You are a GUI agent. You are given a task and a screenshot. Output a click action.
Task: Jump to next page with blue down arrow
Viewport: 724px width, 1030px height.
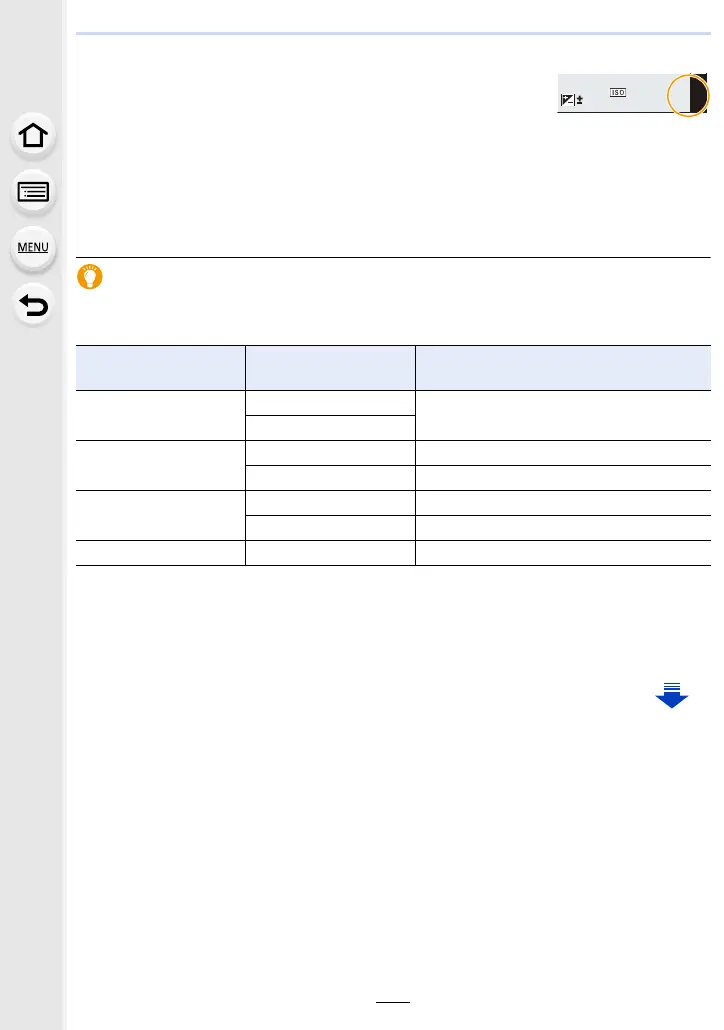pyautogui.click(x=672, y=693)
